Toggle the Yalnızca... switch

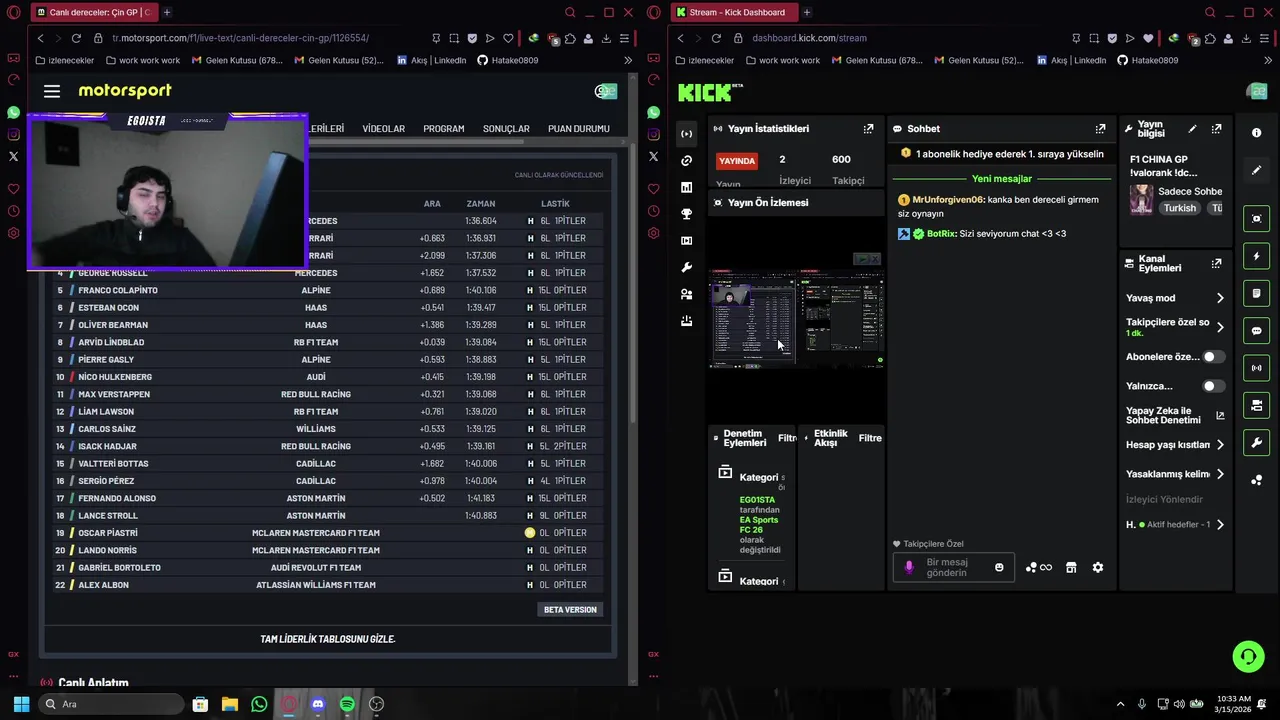coord(1213,386)
